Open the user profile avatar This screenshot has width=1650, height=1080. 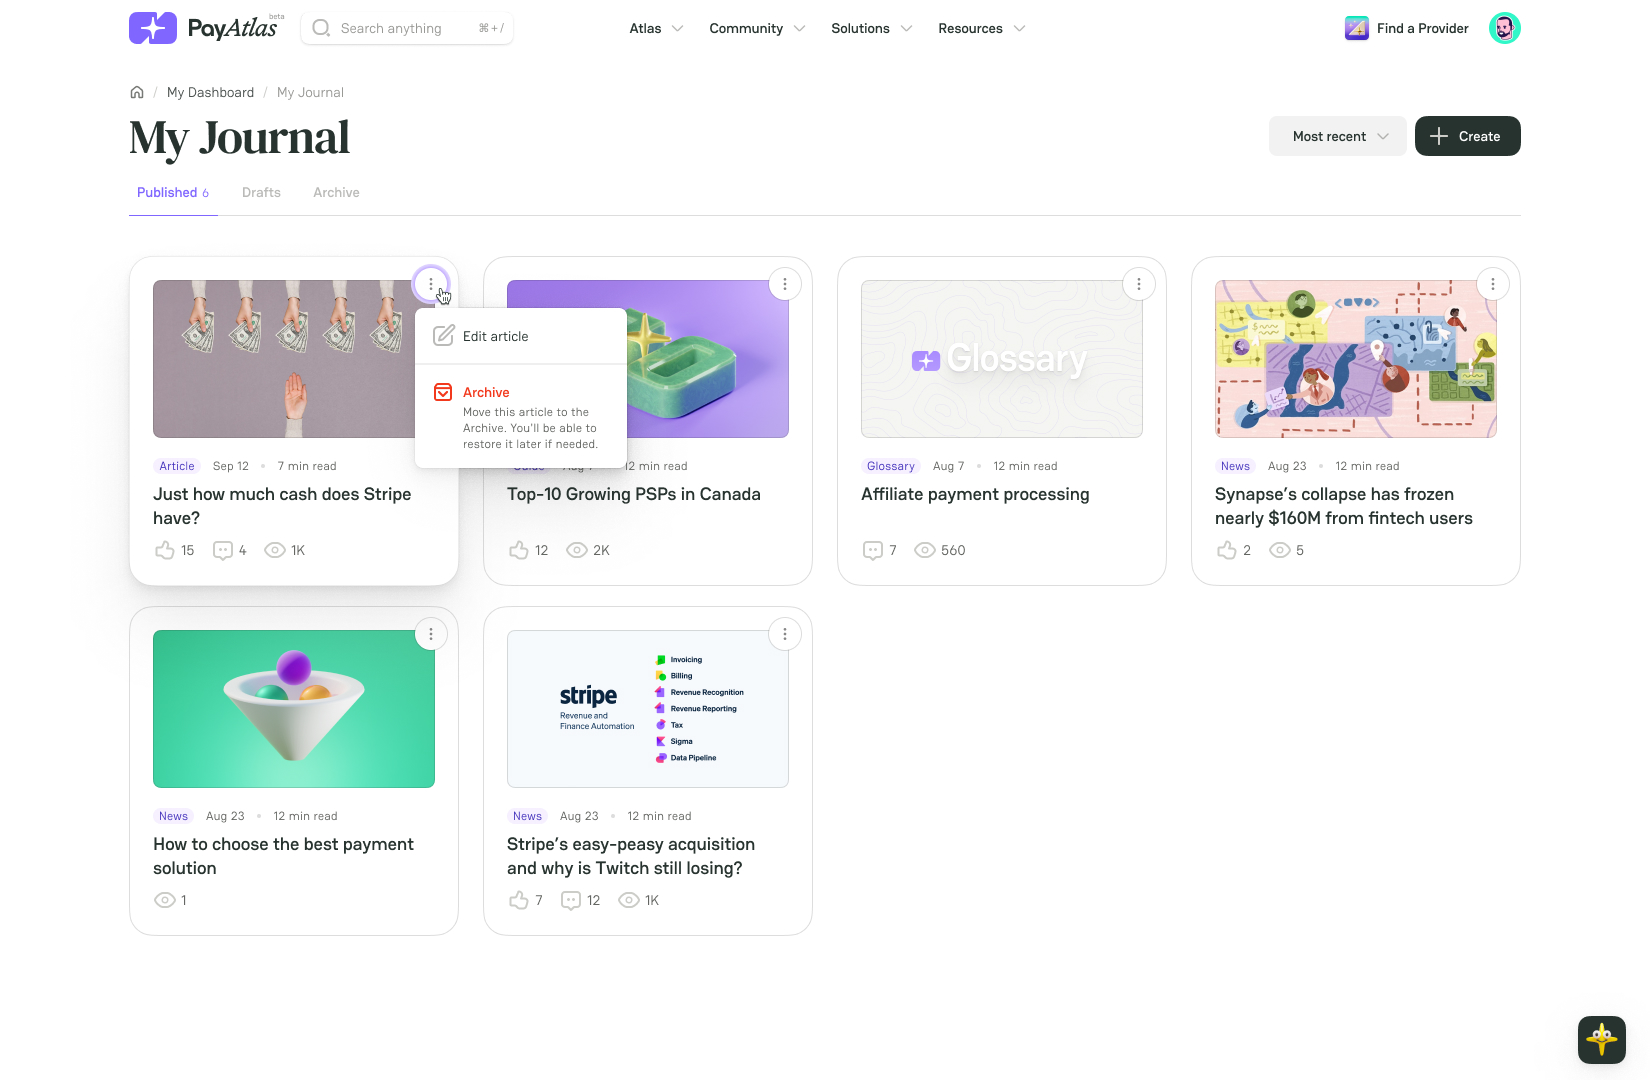click(x=1504, y=28)
